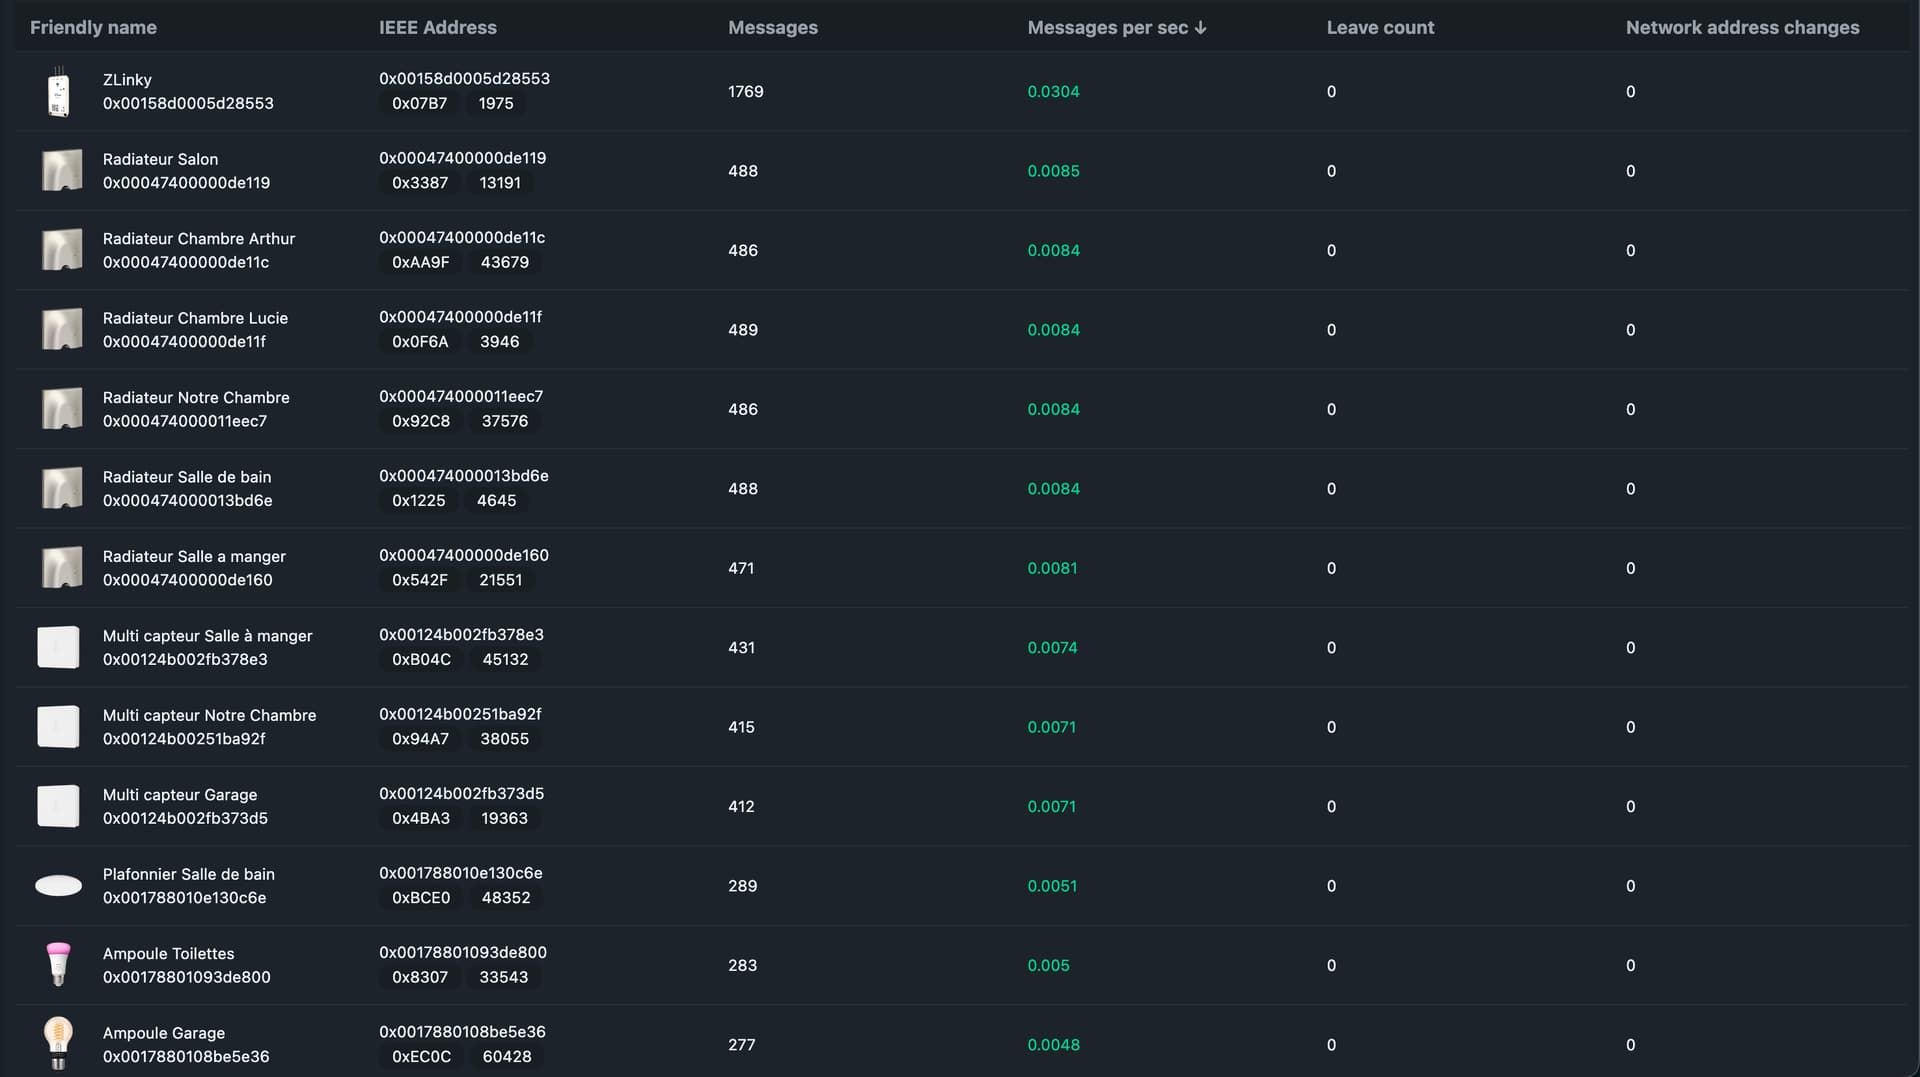Image resolution: width=1920 pixels, height=1077 pixels.
Task: Sort by Leave count column header
Action: pyautogui.click(x=1379, y=28)
